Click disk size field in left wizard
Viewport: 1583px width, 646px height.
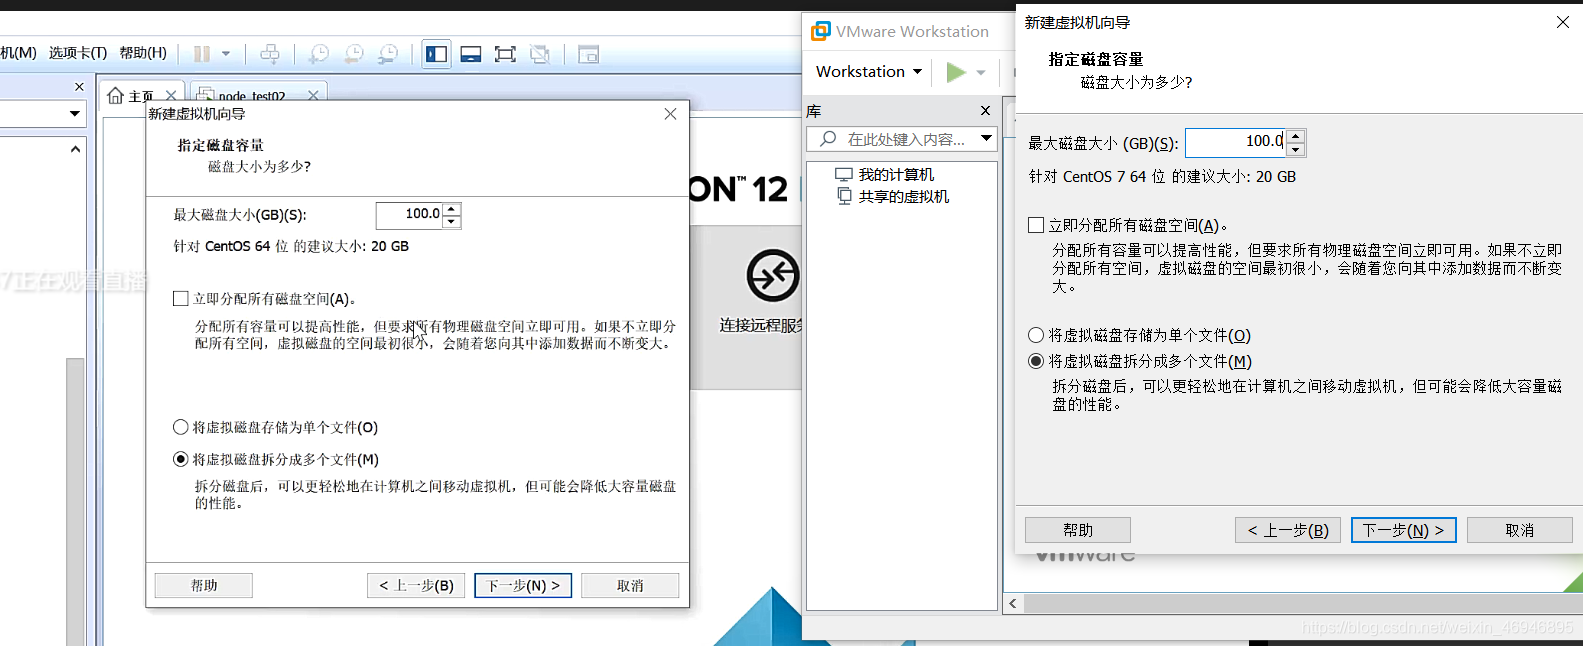(x=410, y=215)
